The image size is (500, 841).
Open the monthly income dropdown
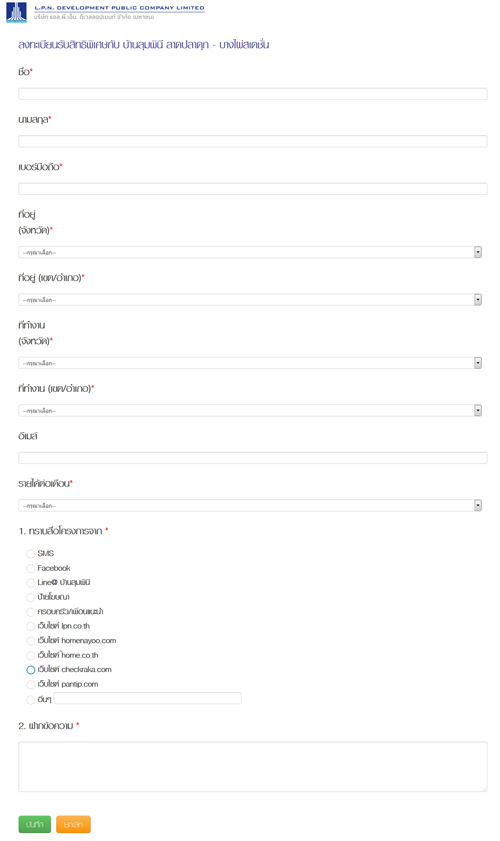point(250,505)
